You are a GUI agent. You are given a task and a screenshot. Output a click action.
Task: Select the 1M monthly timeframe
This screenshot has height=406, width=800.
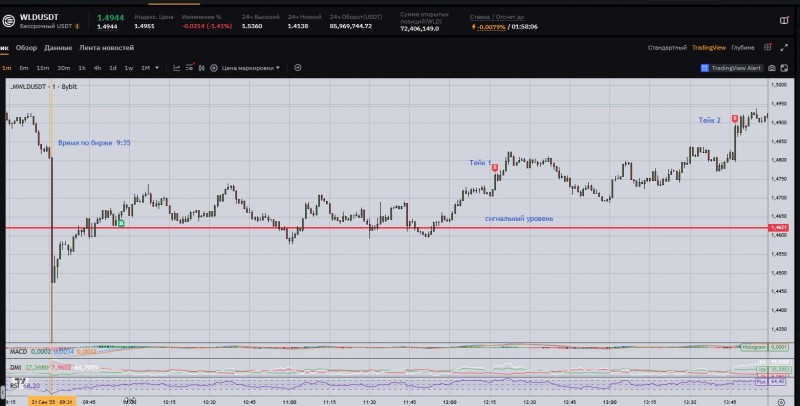(x=145, y=68)
